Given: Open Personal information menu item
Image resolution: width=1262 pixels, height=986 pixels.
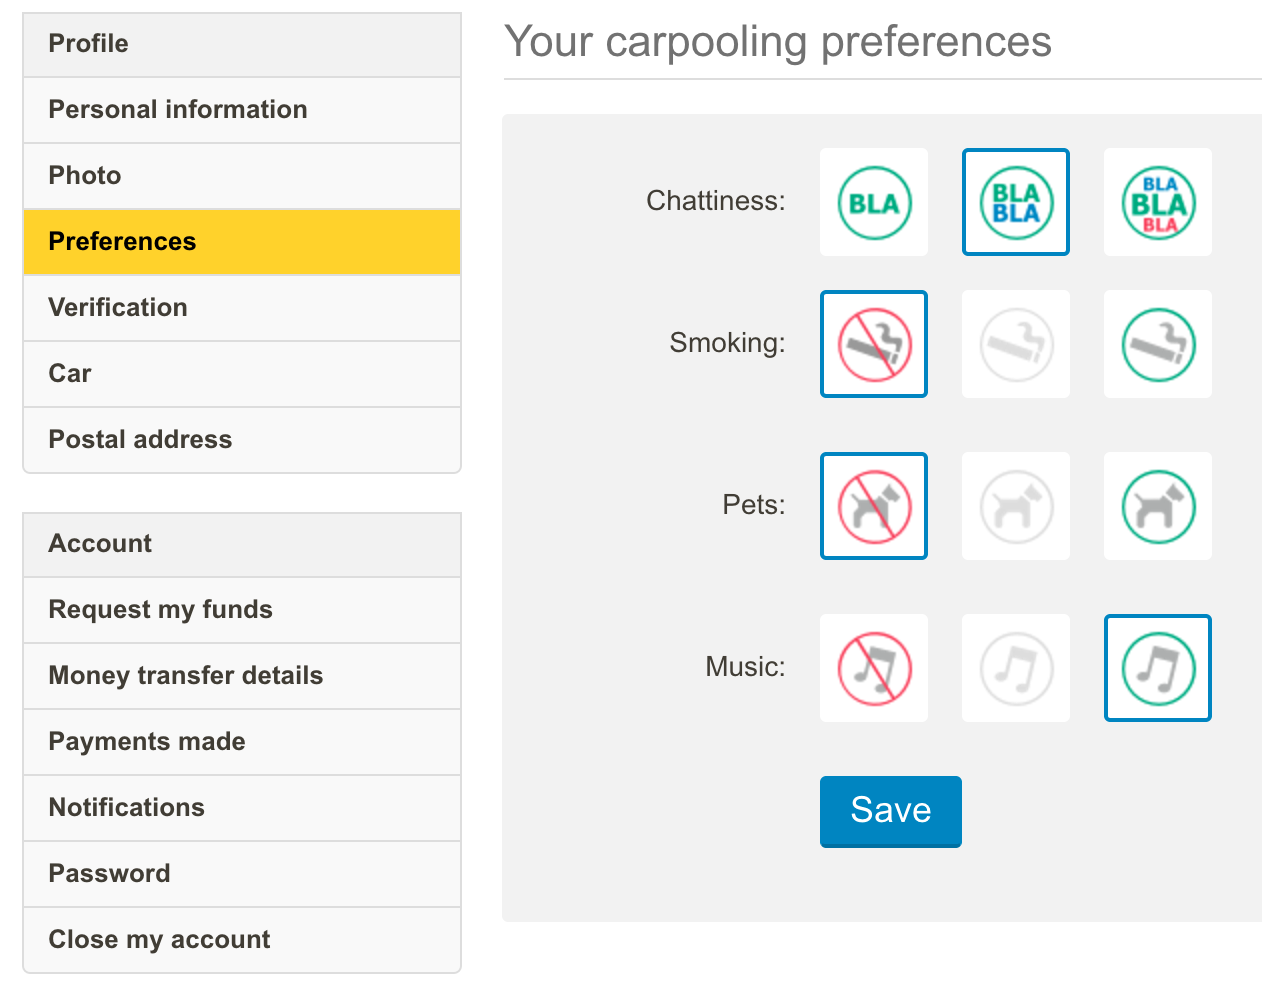Looking at the screenshot, I should pyautogui.click(x=178, y=109).
